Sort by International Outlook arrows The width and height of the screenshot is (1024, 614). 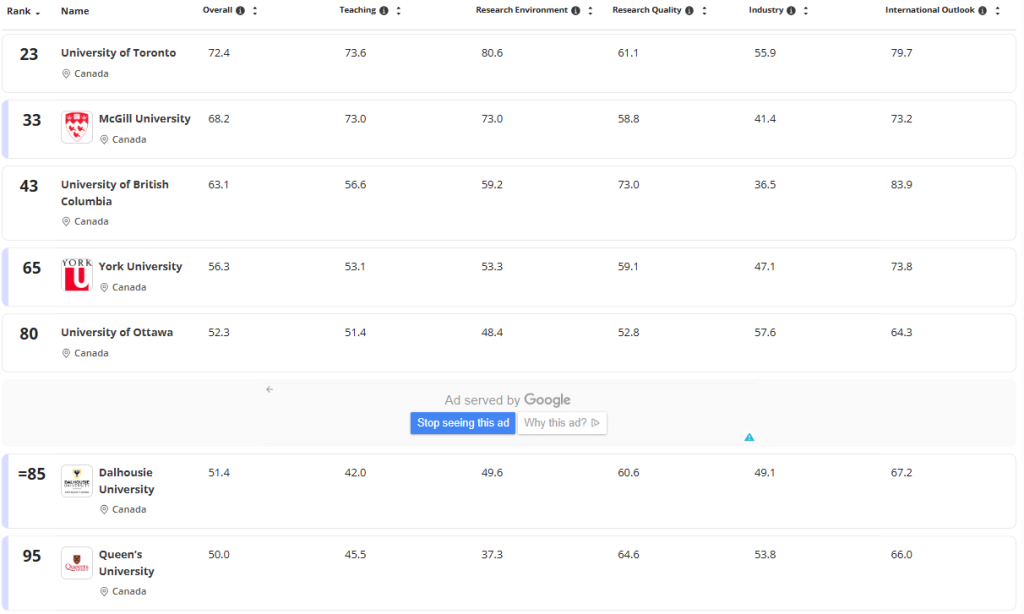tap(997, 11)
